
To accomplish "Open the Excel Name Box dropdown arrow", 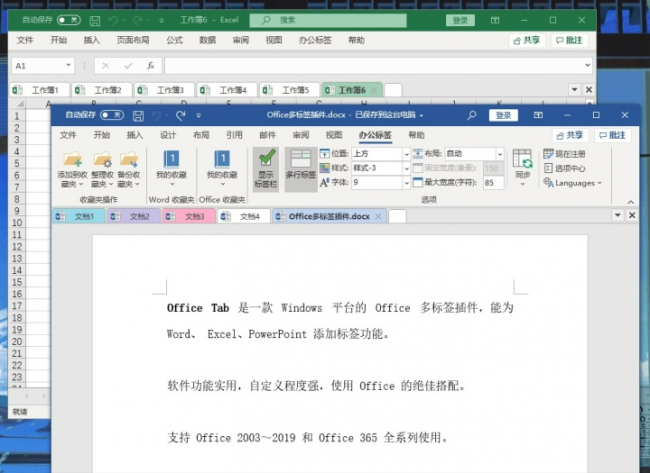I will (x=68, y=65).
